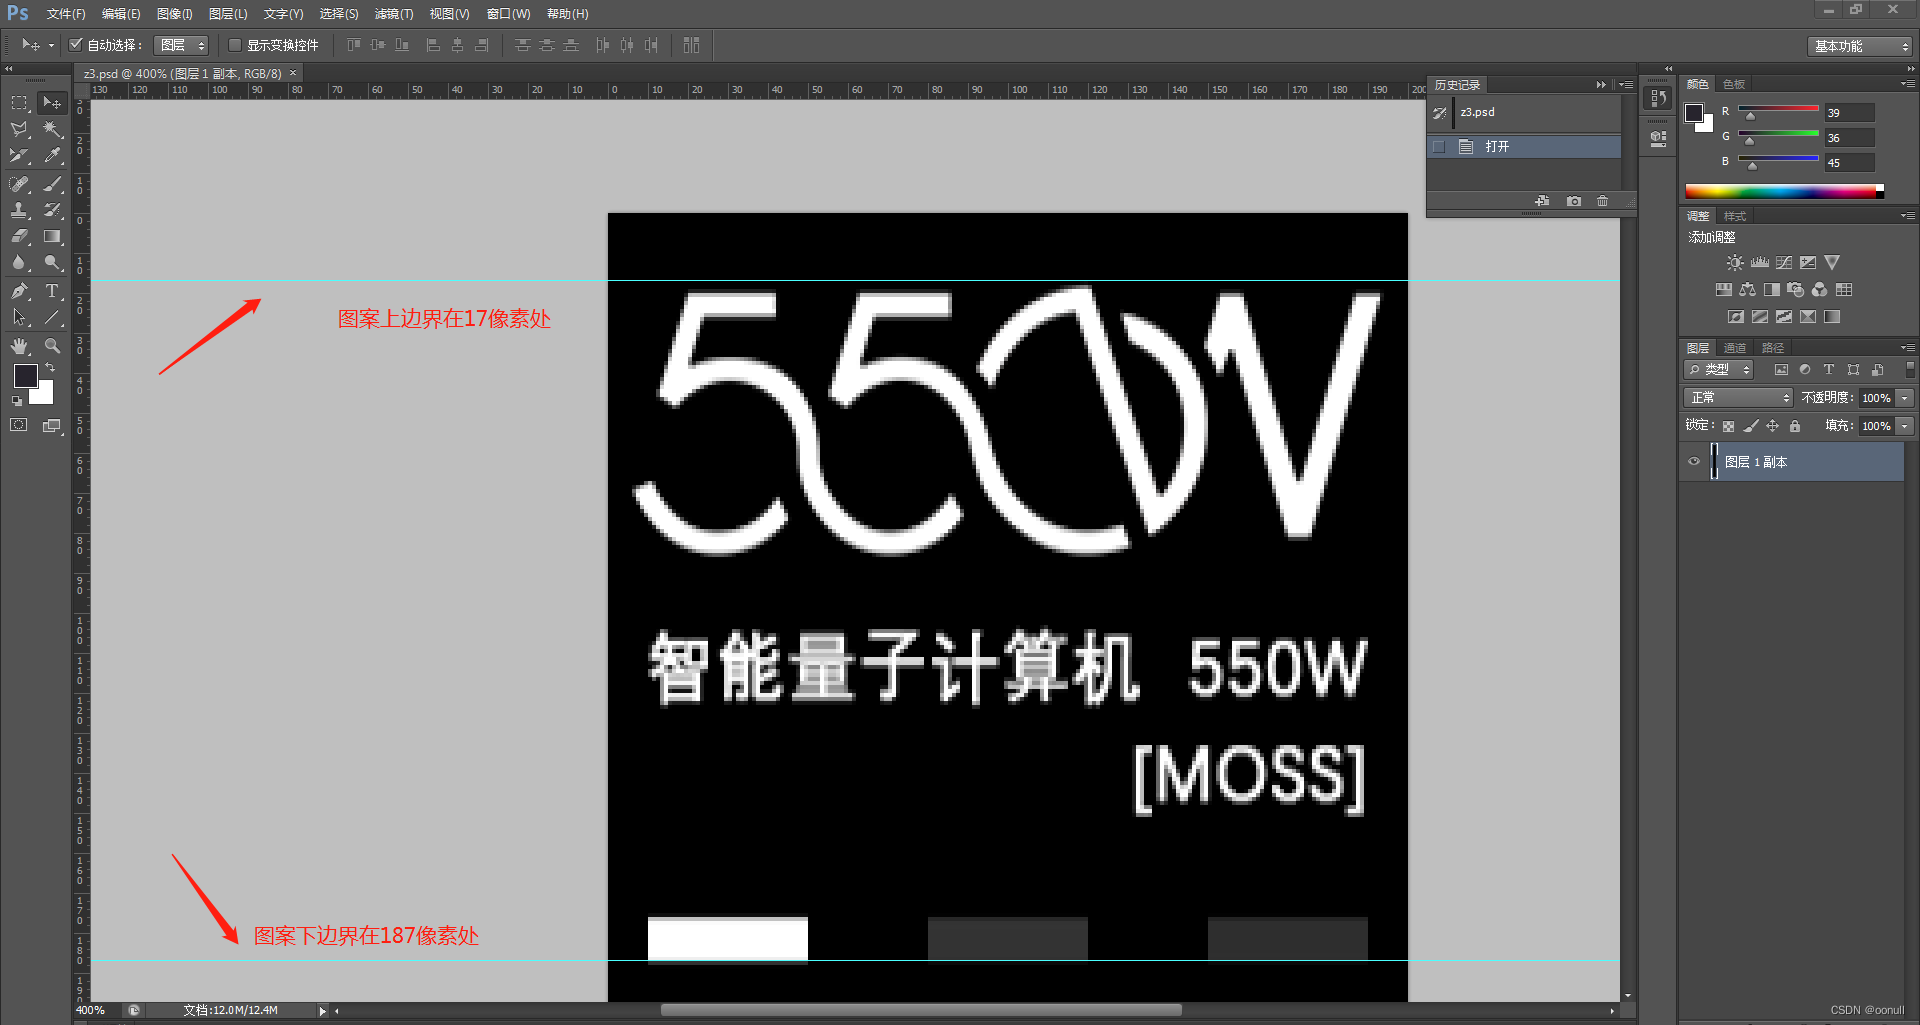Add Photo Filter adjustment icon

1795,290
